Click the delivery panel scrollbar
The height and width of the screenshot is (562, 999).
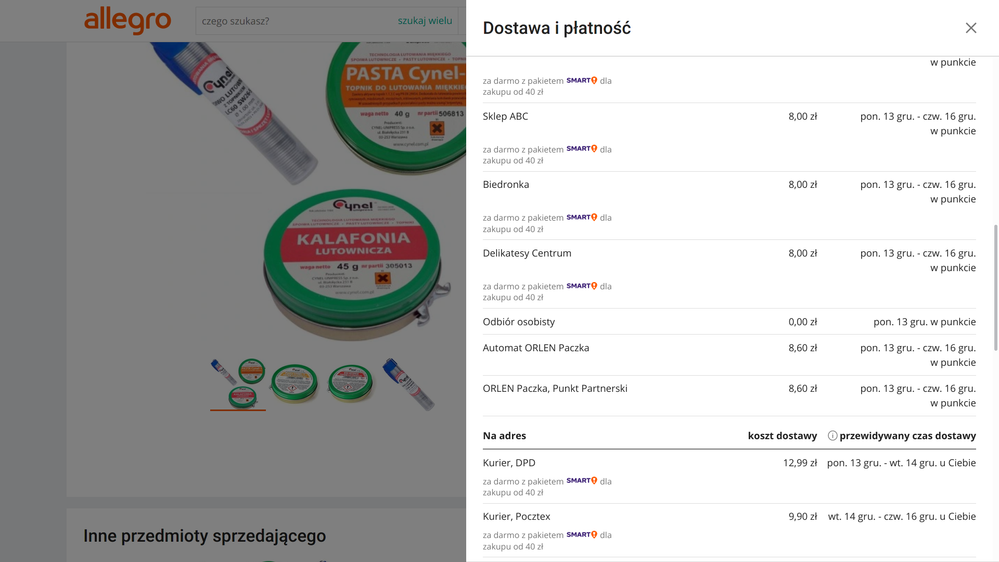[995, 287]
